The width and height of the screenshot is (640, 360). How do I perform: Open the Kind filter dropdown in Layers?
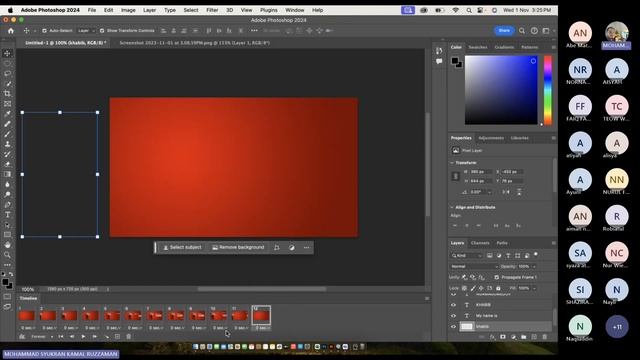pos(467,256)
